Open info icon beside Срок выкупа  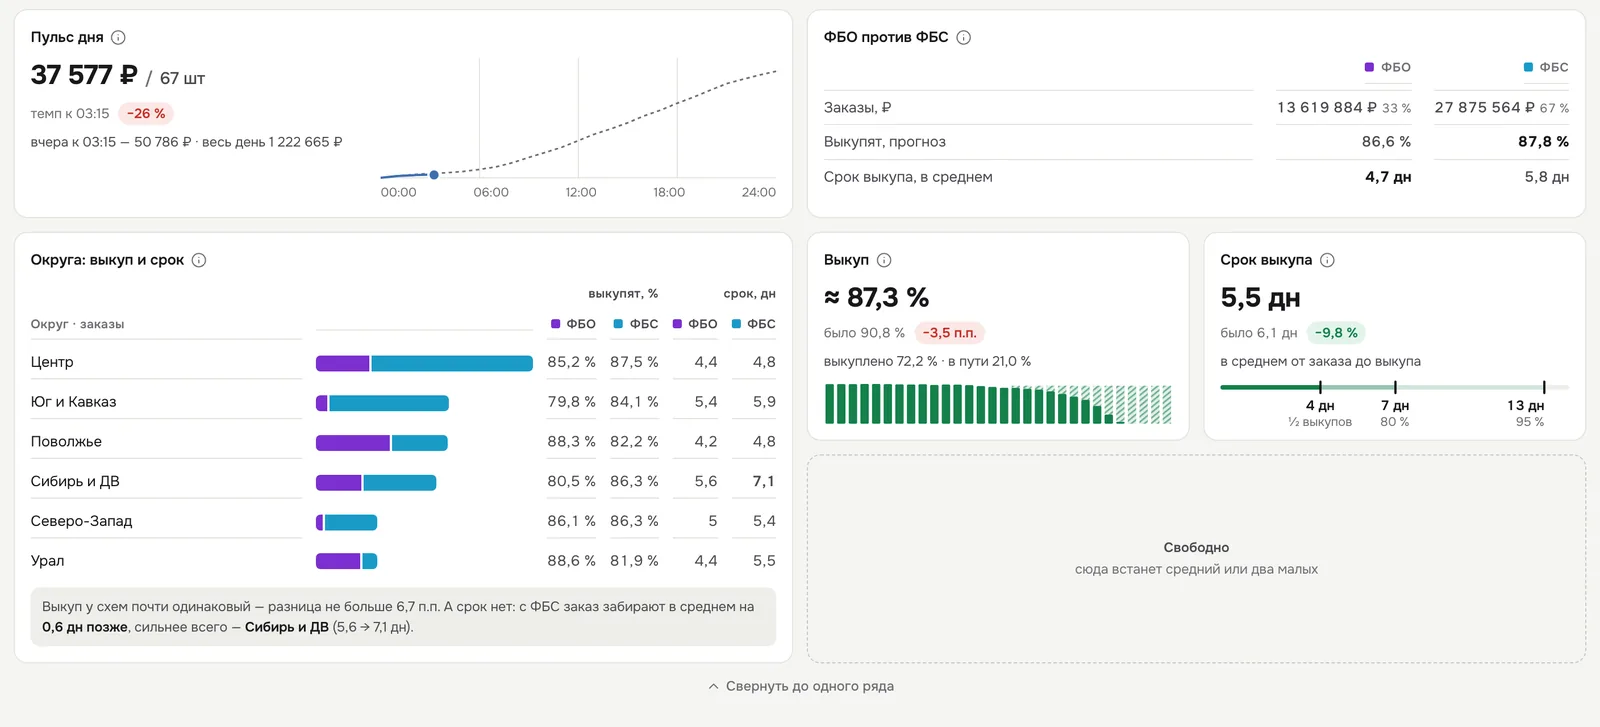click(x=1327, y=260)
